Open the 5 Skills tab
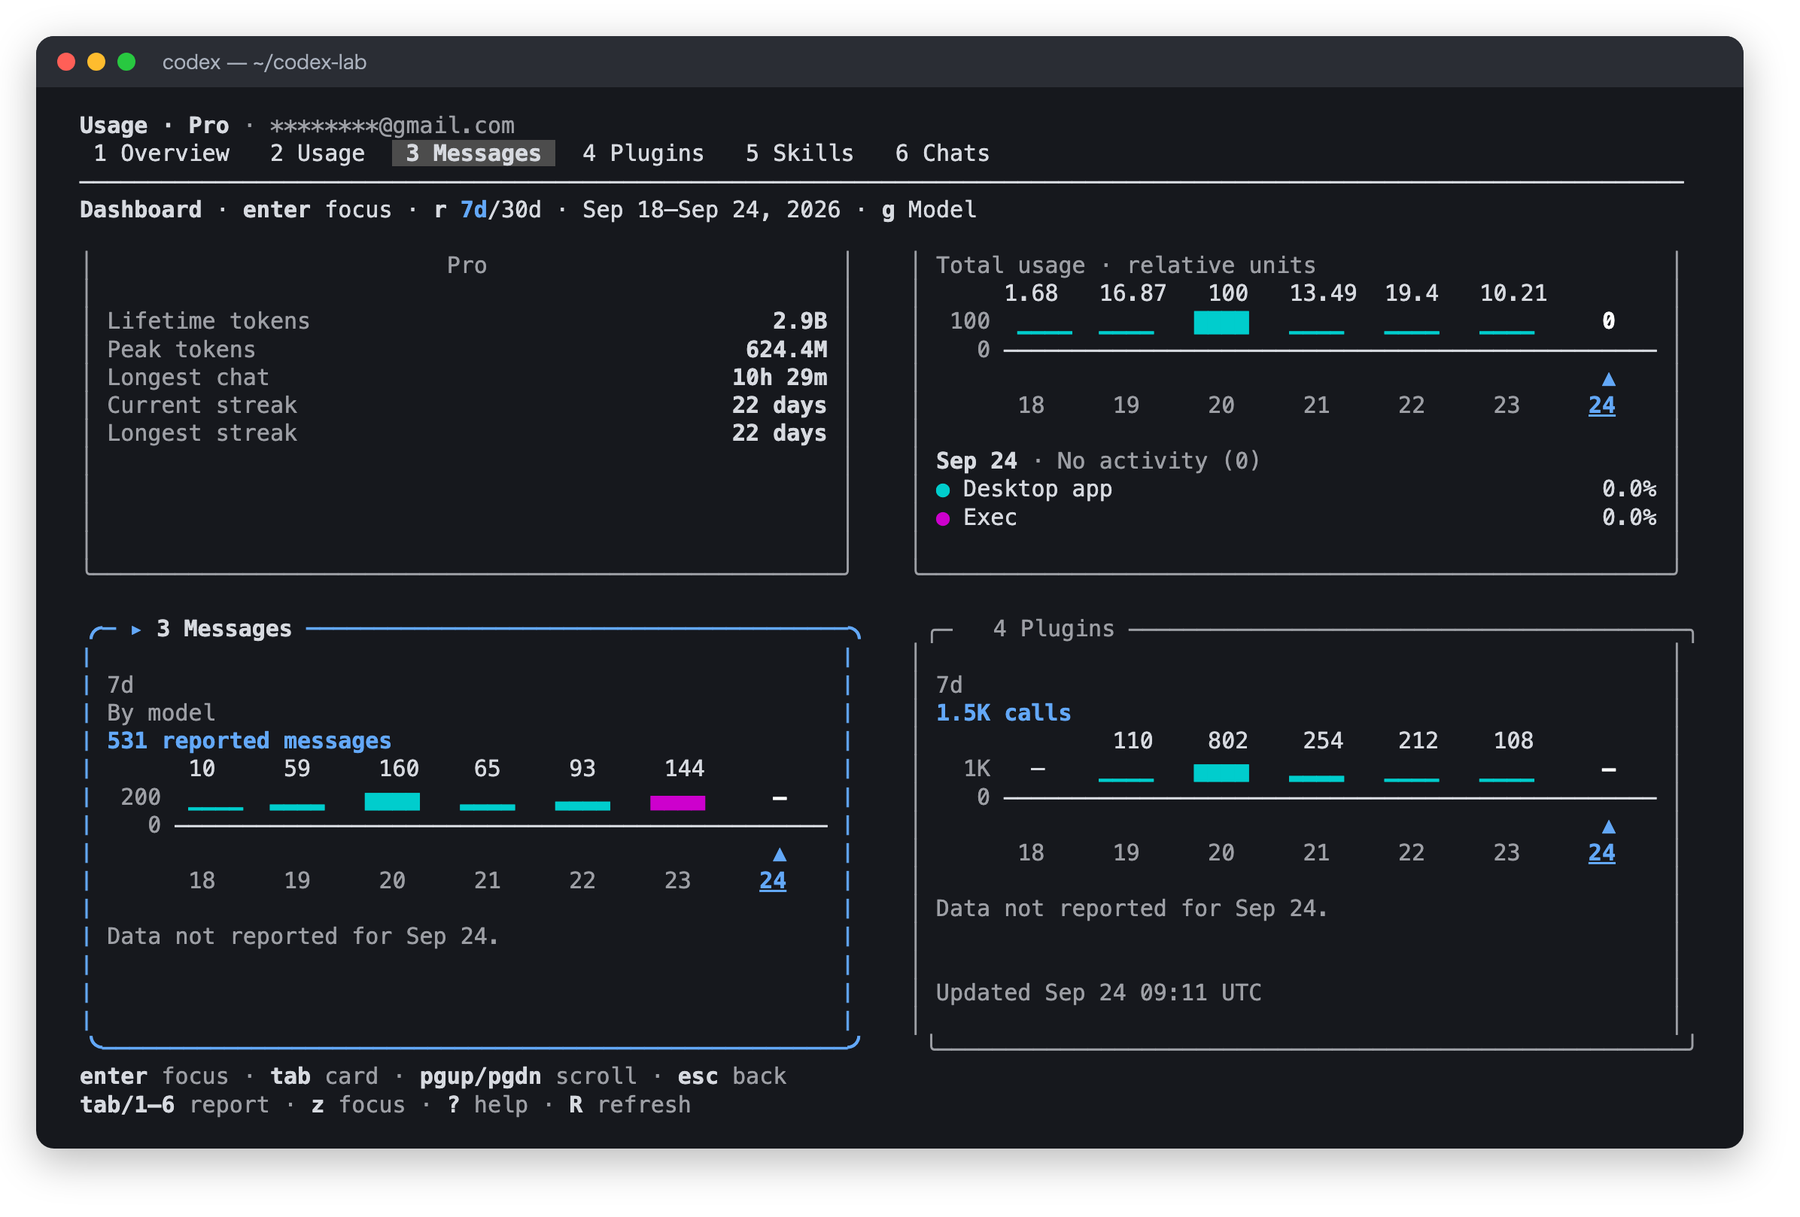This screenshot has height=1217, width=1800. (x=799, y=153)
